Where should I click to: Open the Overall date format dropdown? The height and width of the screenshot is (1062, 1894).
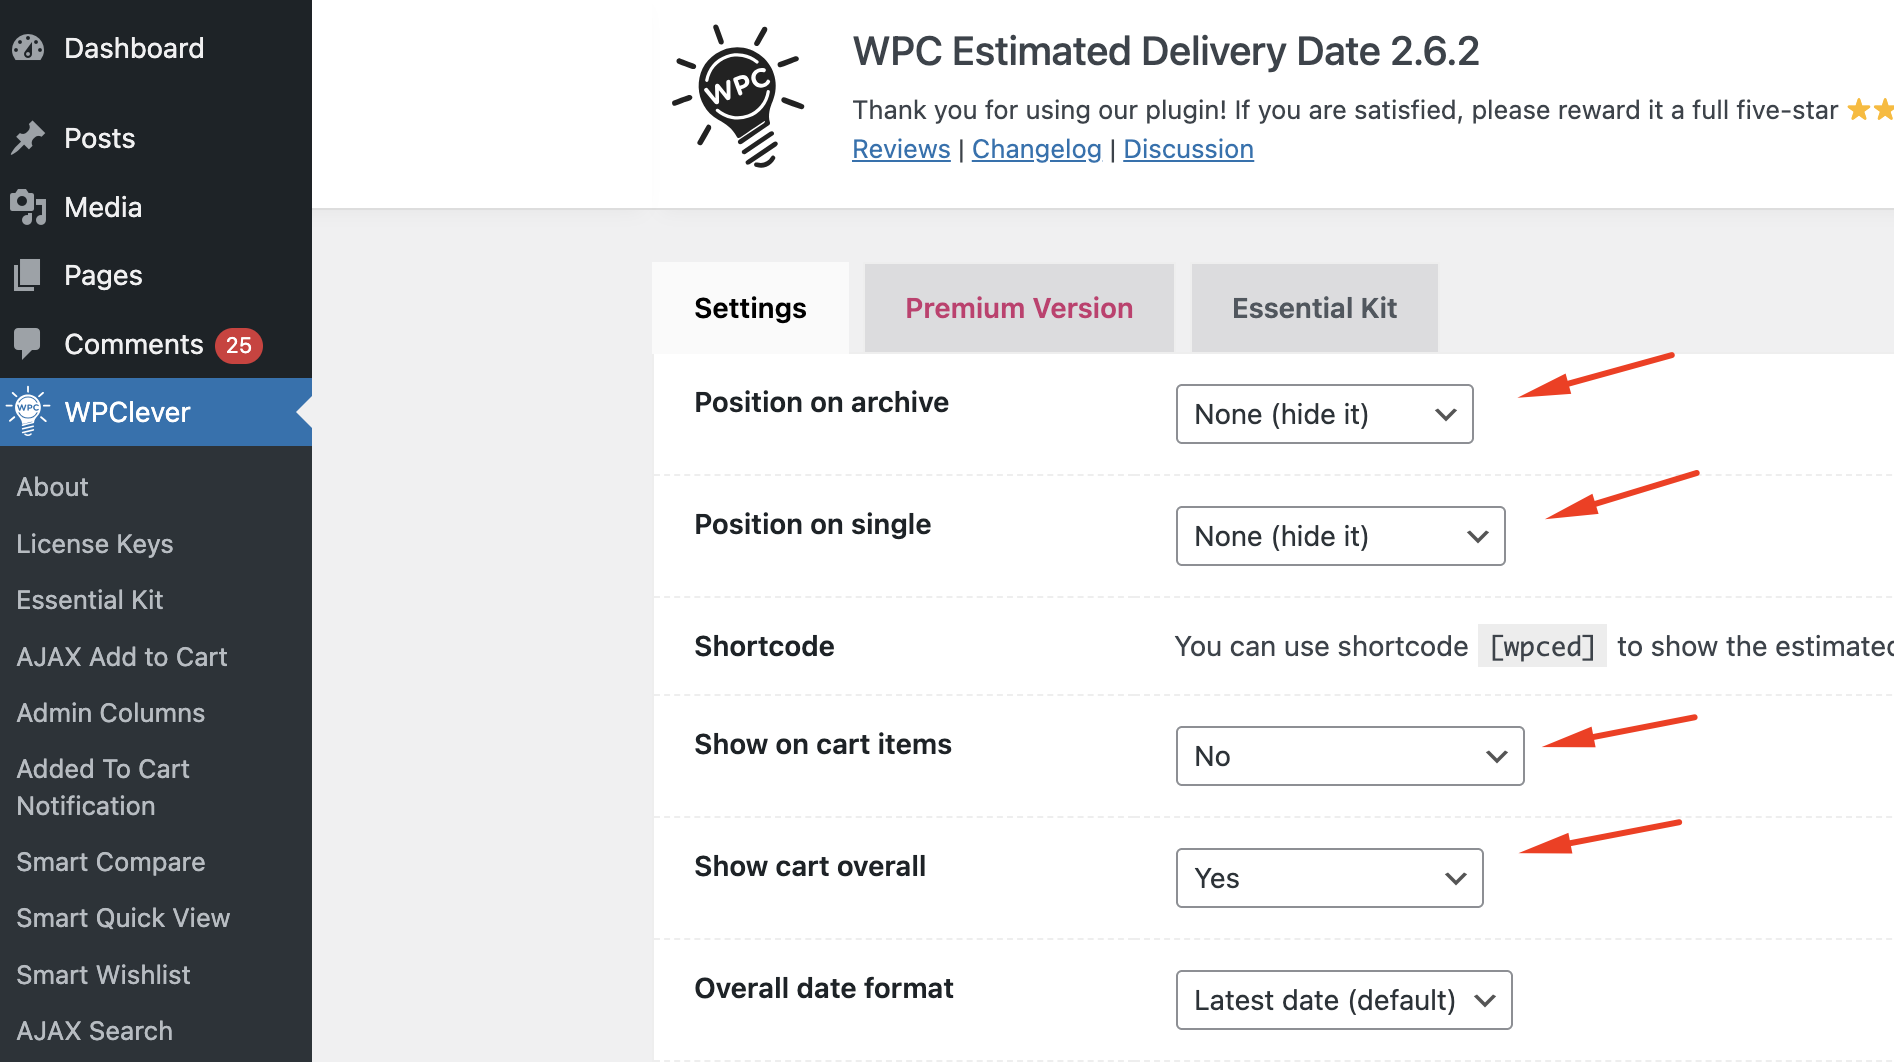1344,1000
